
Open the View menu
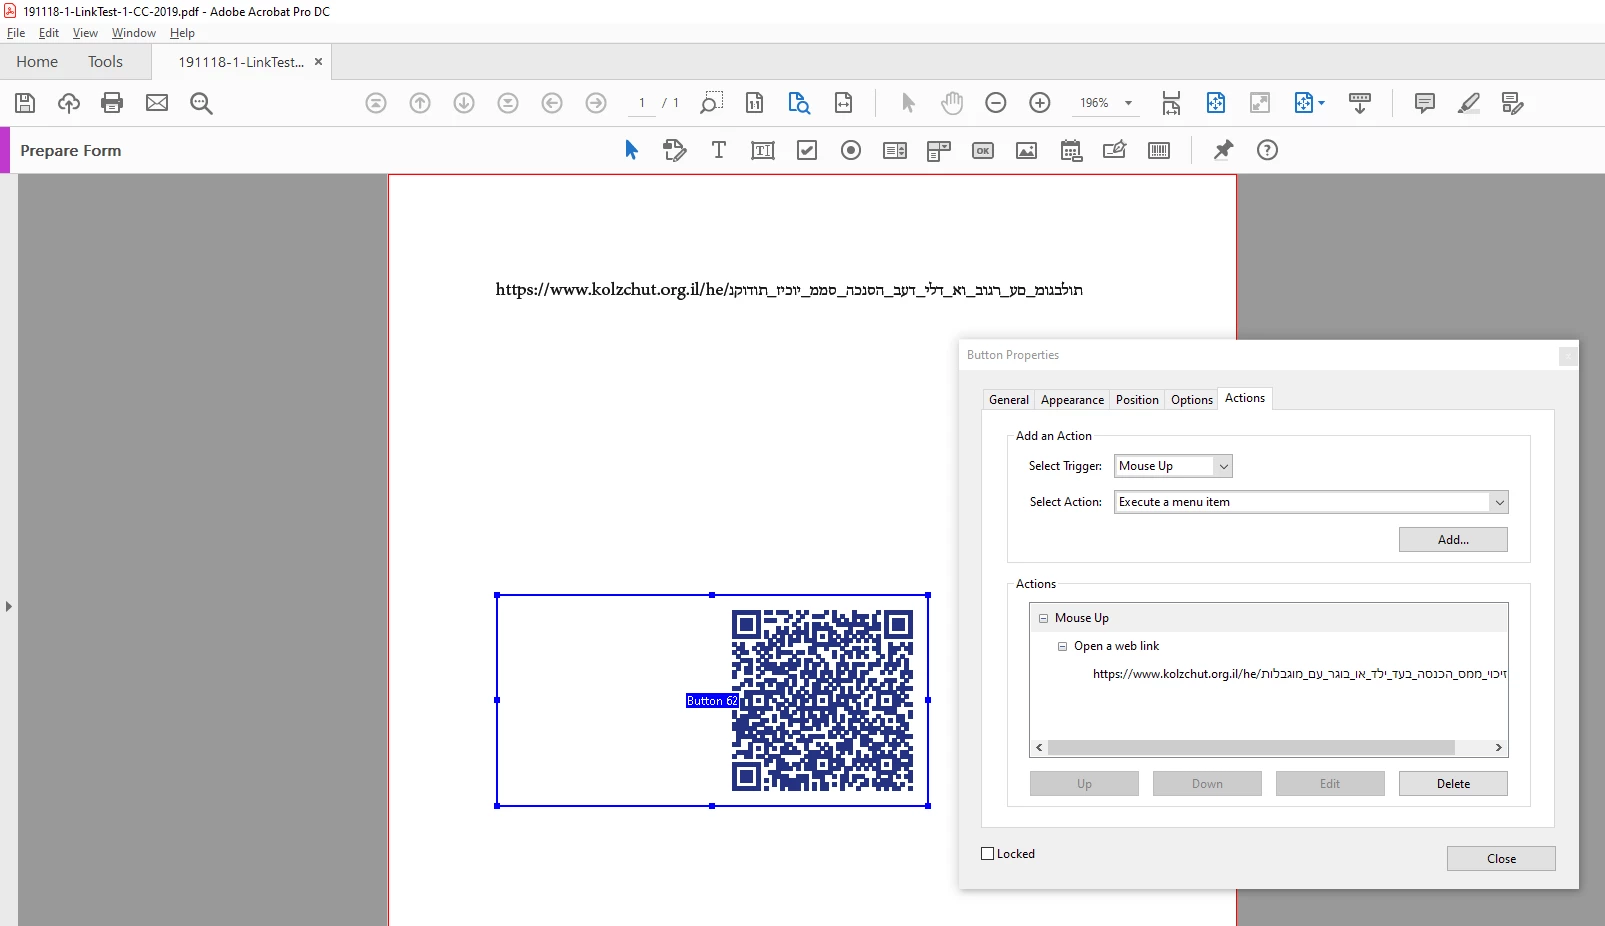pyautogui.click(x=85, y=33)
